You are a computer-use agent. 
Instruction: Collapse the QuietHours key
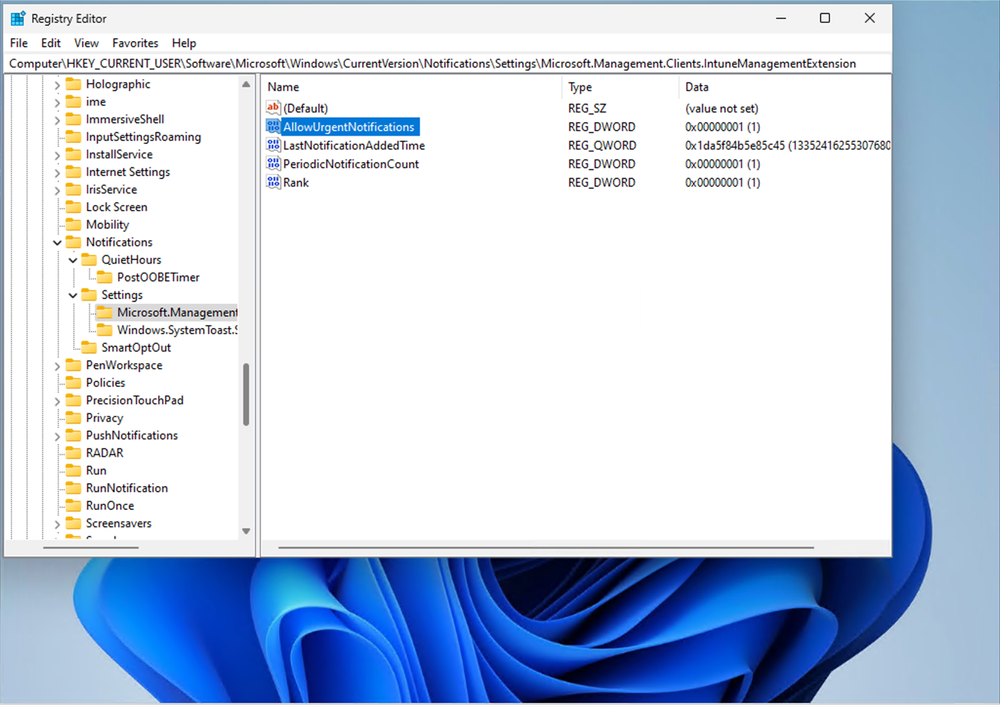point(73,260)
